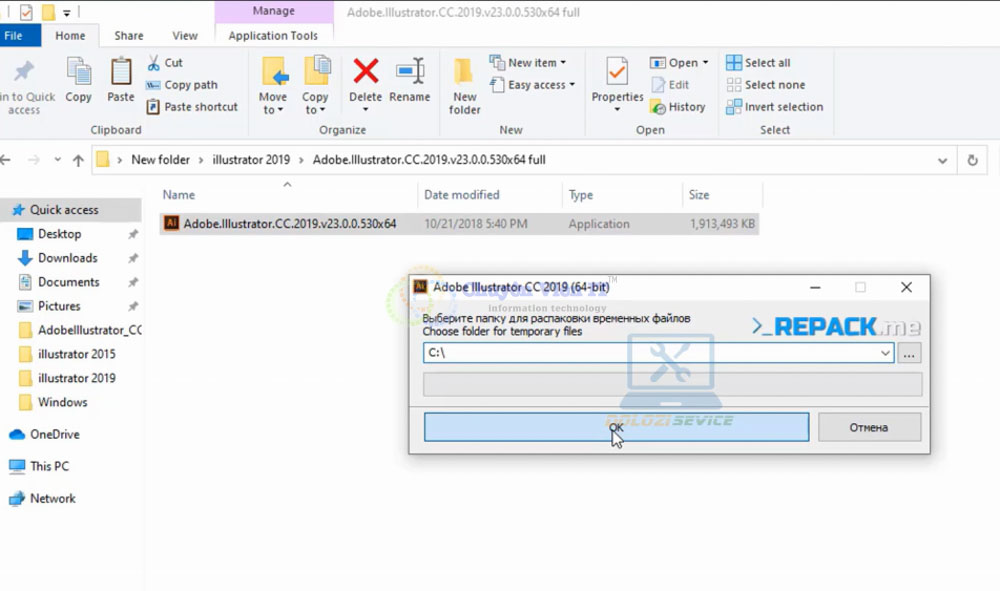
Task: Open the New item dropdown menu
Action: [529, 62]
